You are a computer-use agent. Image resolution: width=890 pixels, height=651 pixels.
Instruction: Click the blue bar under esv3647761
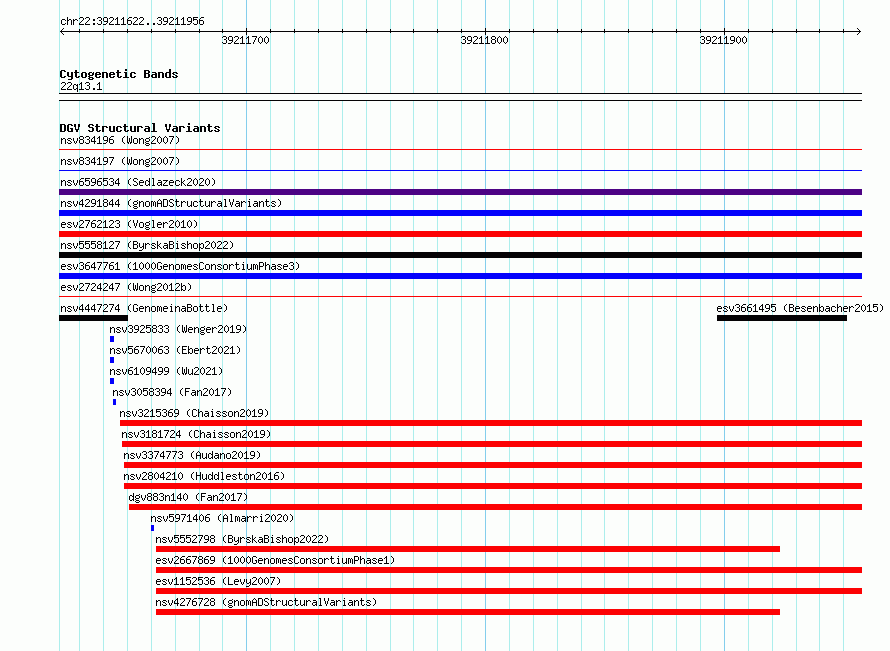(x=460, y=276)
